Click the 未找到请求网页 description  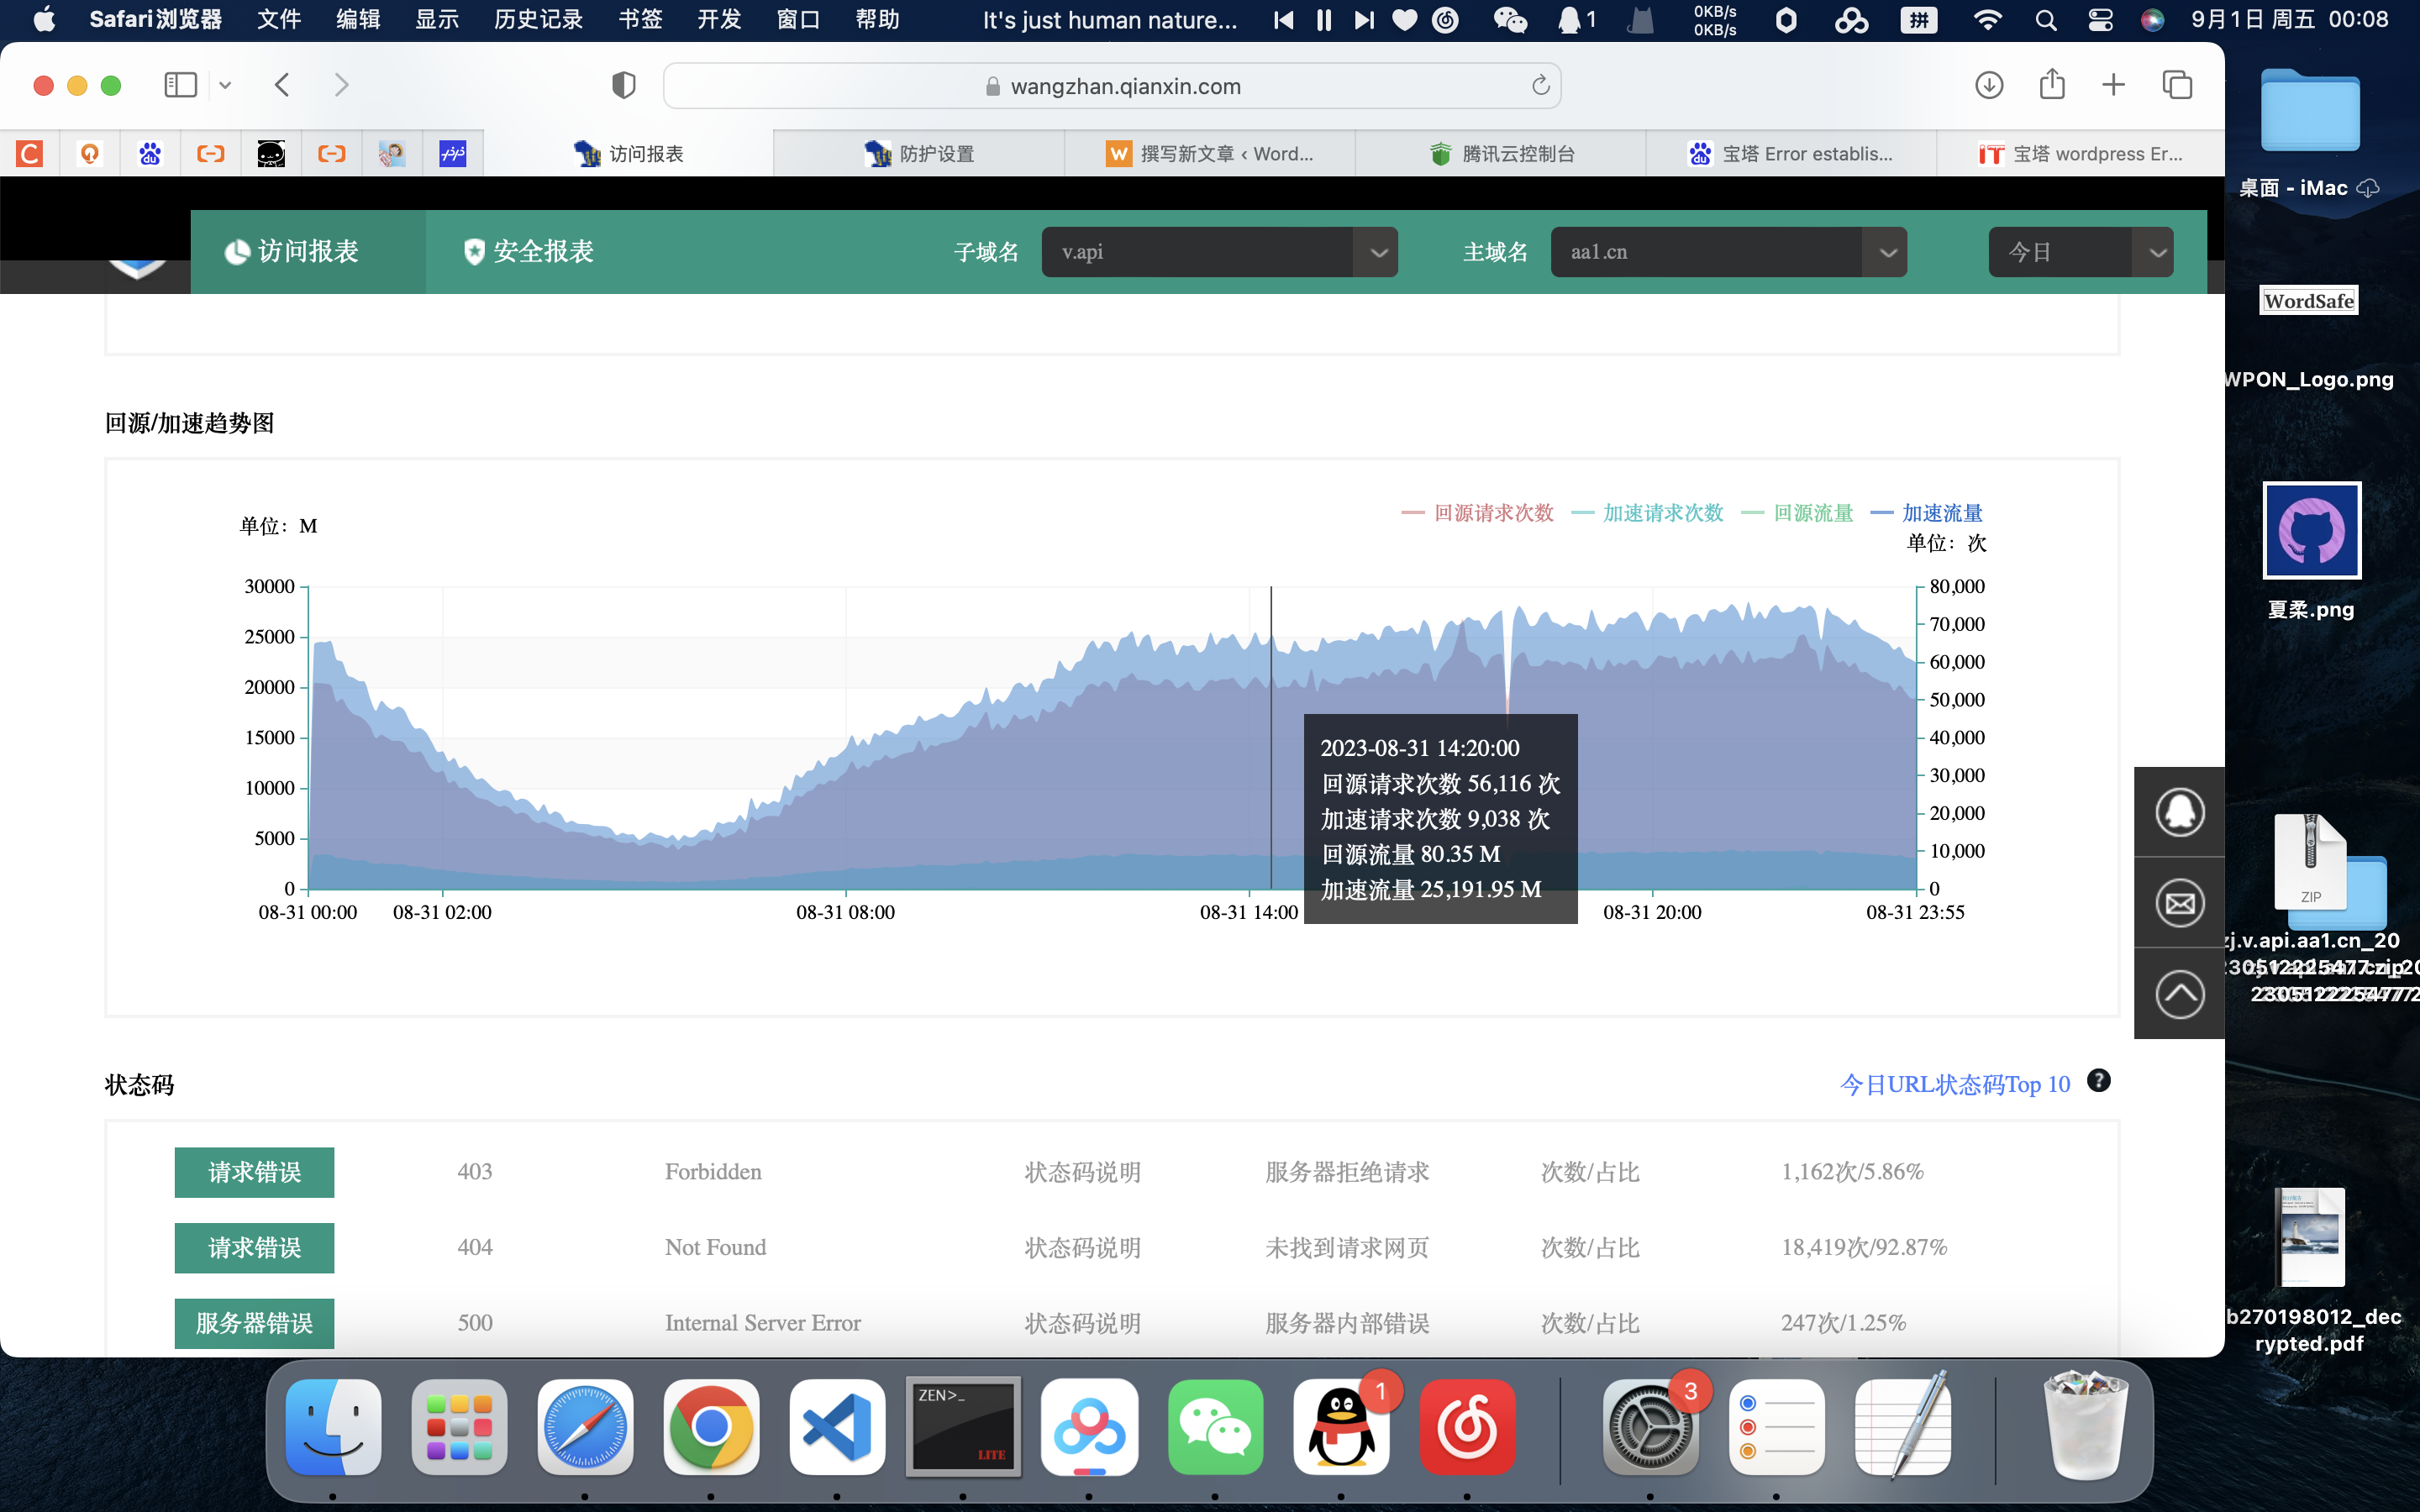point(1347,1248)
